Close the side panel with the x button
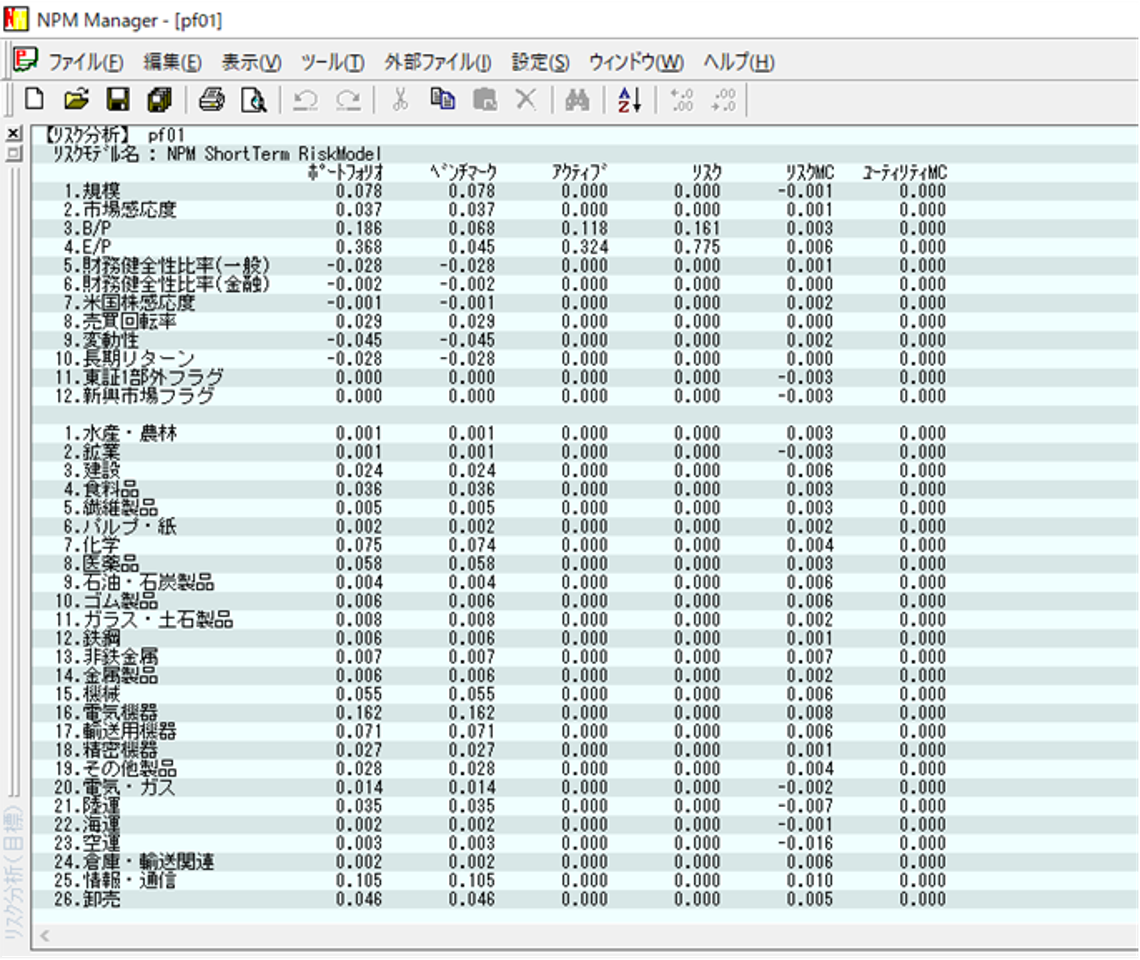 coord(13,134)
